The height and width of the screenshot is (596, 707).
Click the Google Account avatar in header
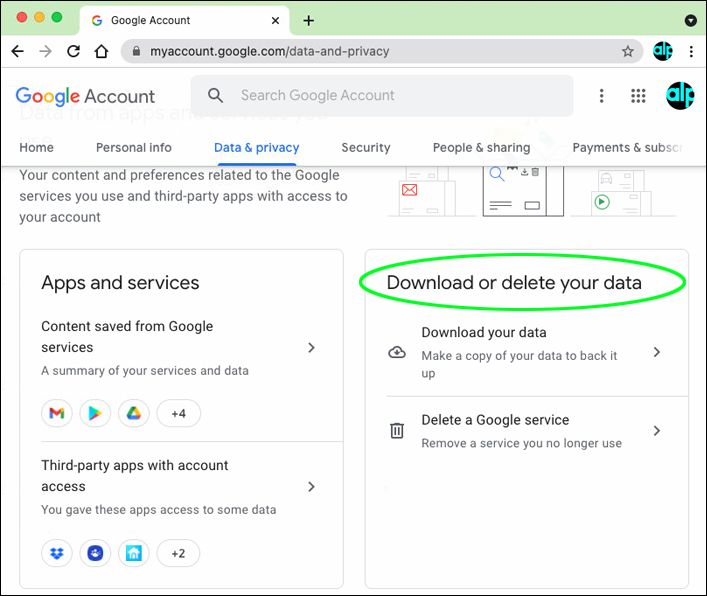point(680,96)
